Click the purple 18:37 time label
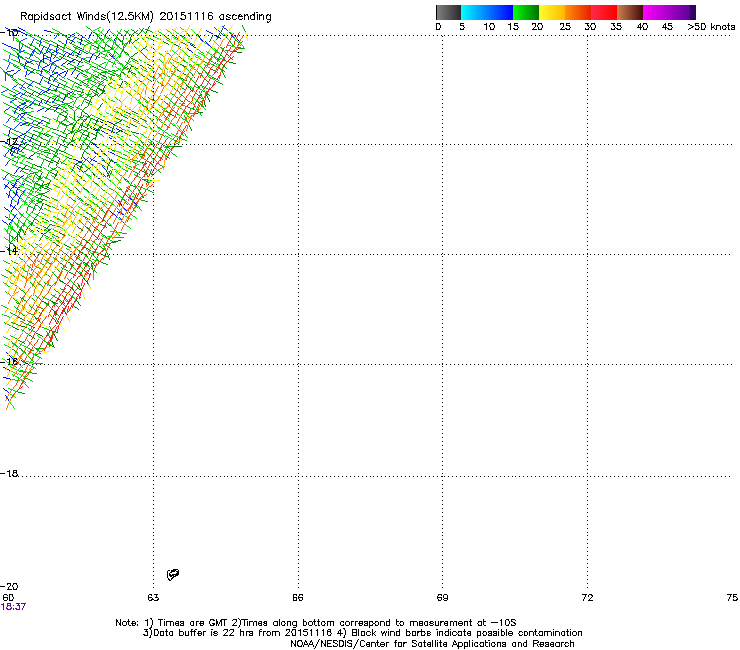This screenshot has height=650, width=740. click(13, 607)
